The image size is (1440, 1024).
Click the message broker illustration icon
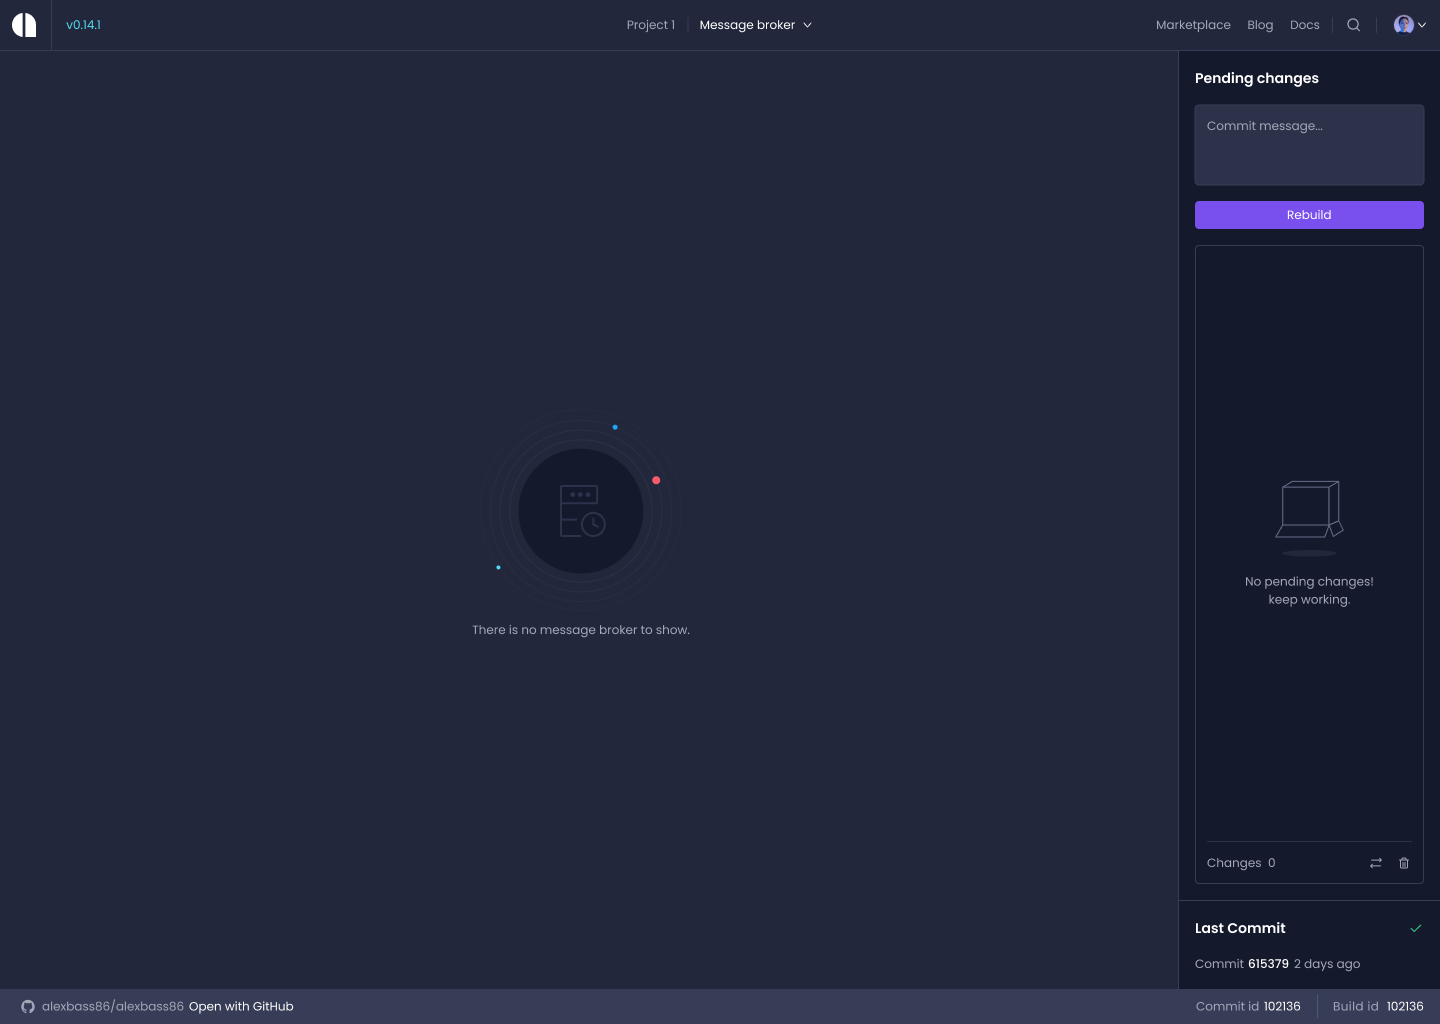tap(581, 510)
